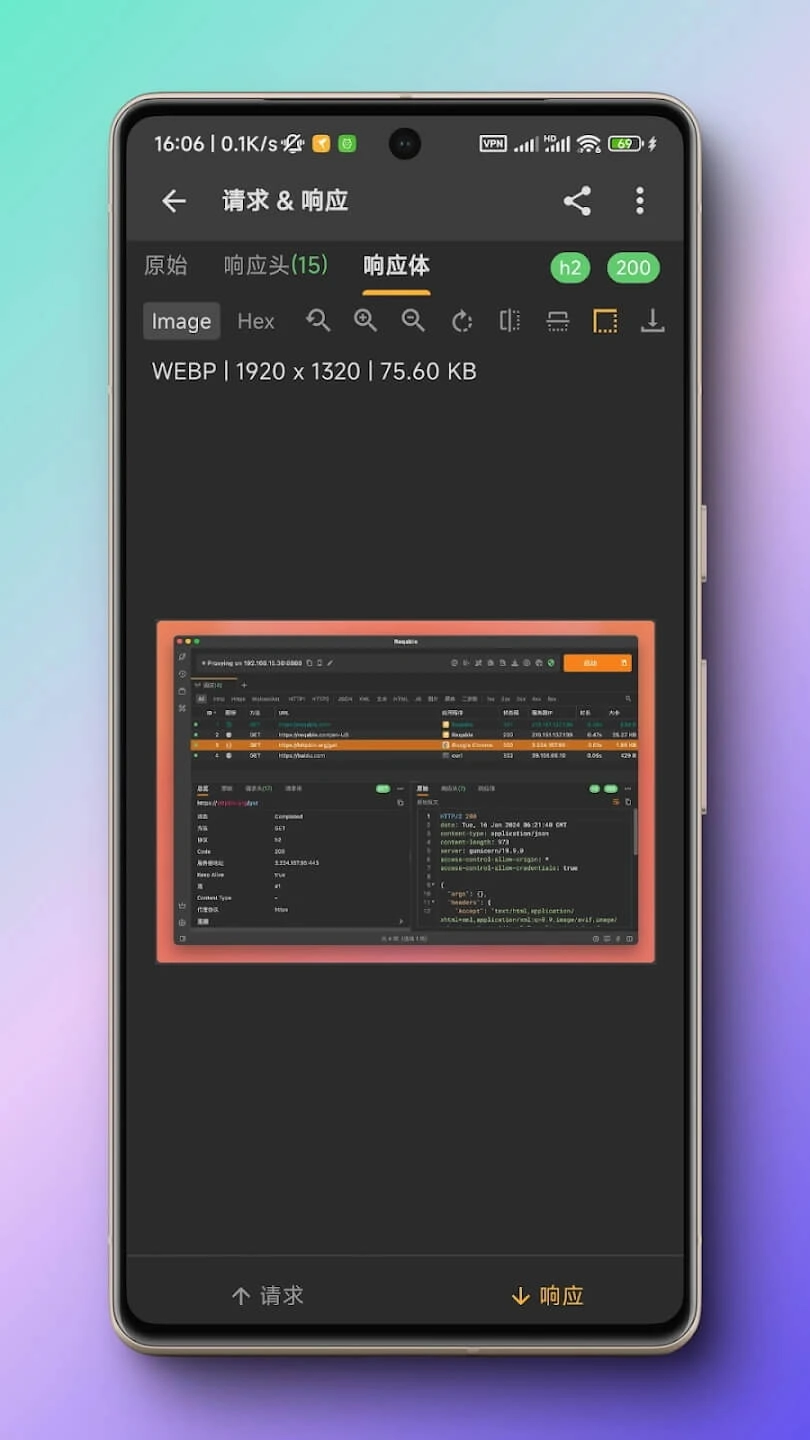Tap the 请求 button at bottom

click(267, 1296)
